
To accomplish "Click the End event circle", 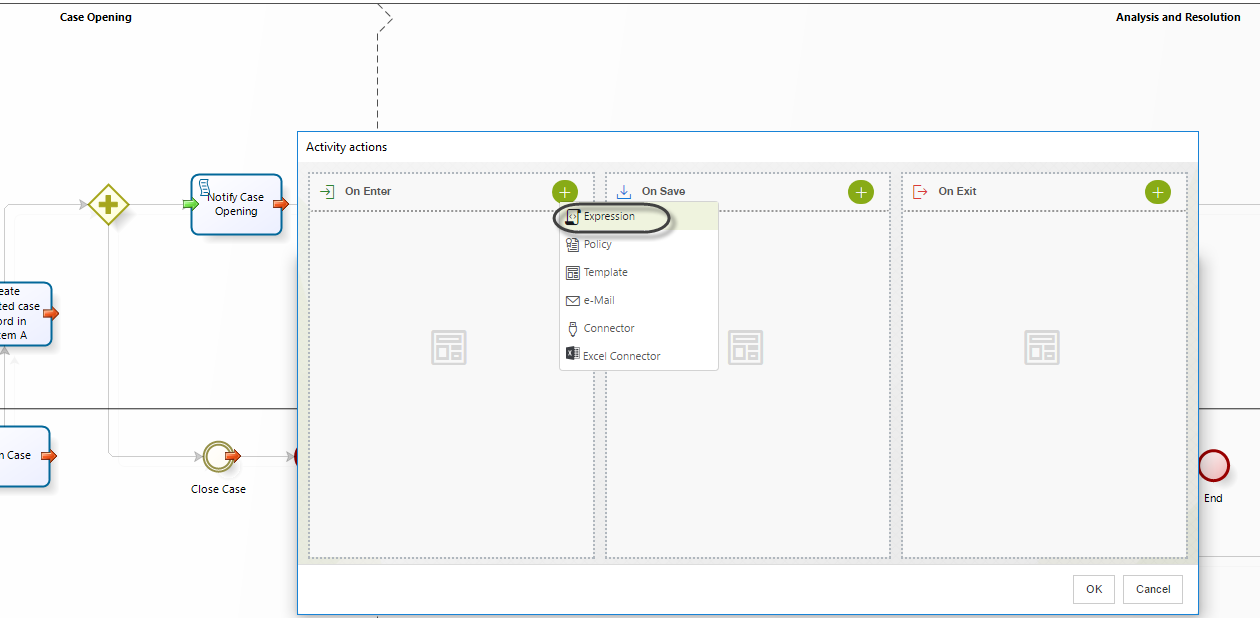I will point(1213,465).
